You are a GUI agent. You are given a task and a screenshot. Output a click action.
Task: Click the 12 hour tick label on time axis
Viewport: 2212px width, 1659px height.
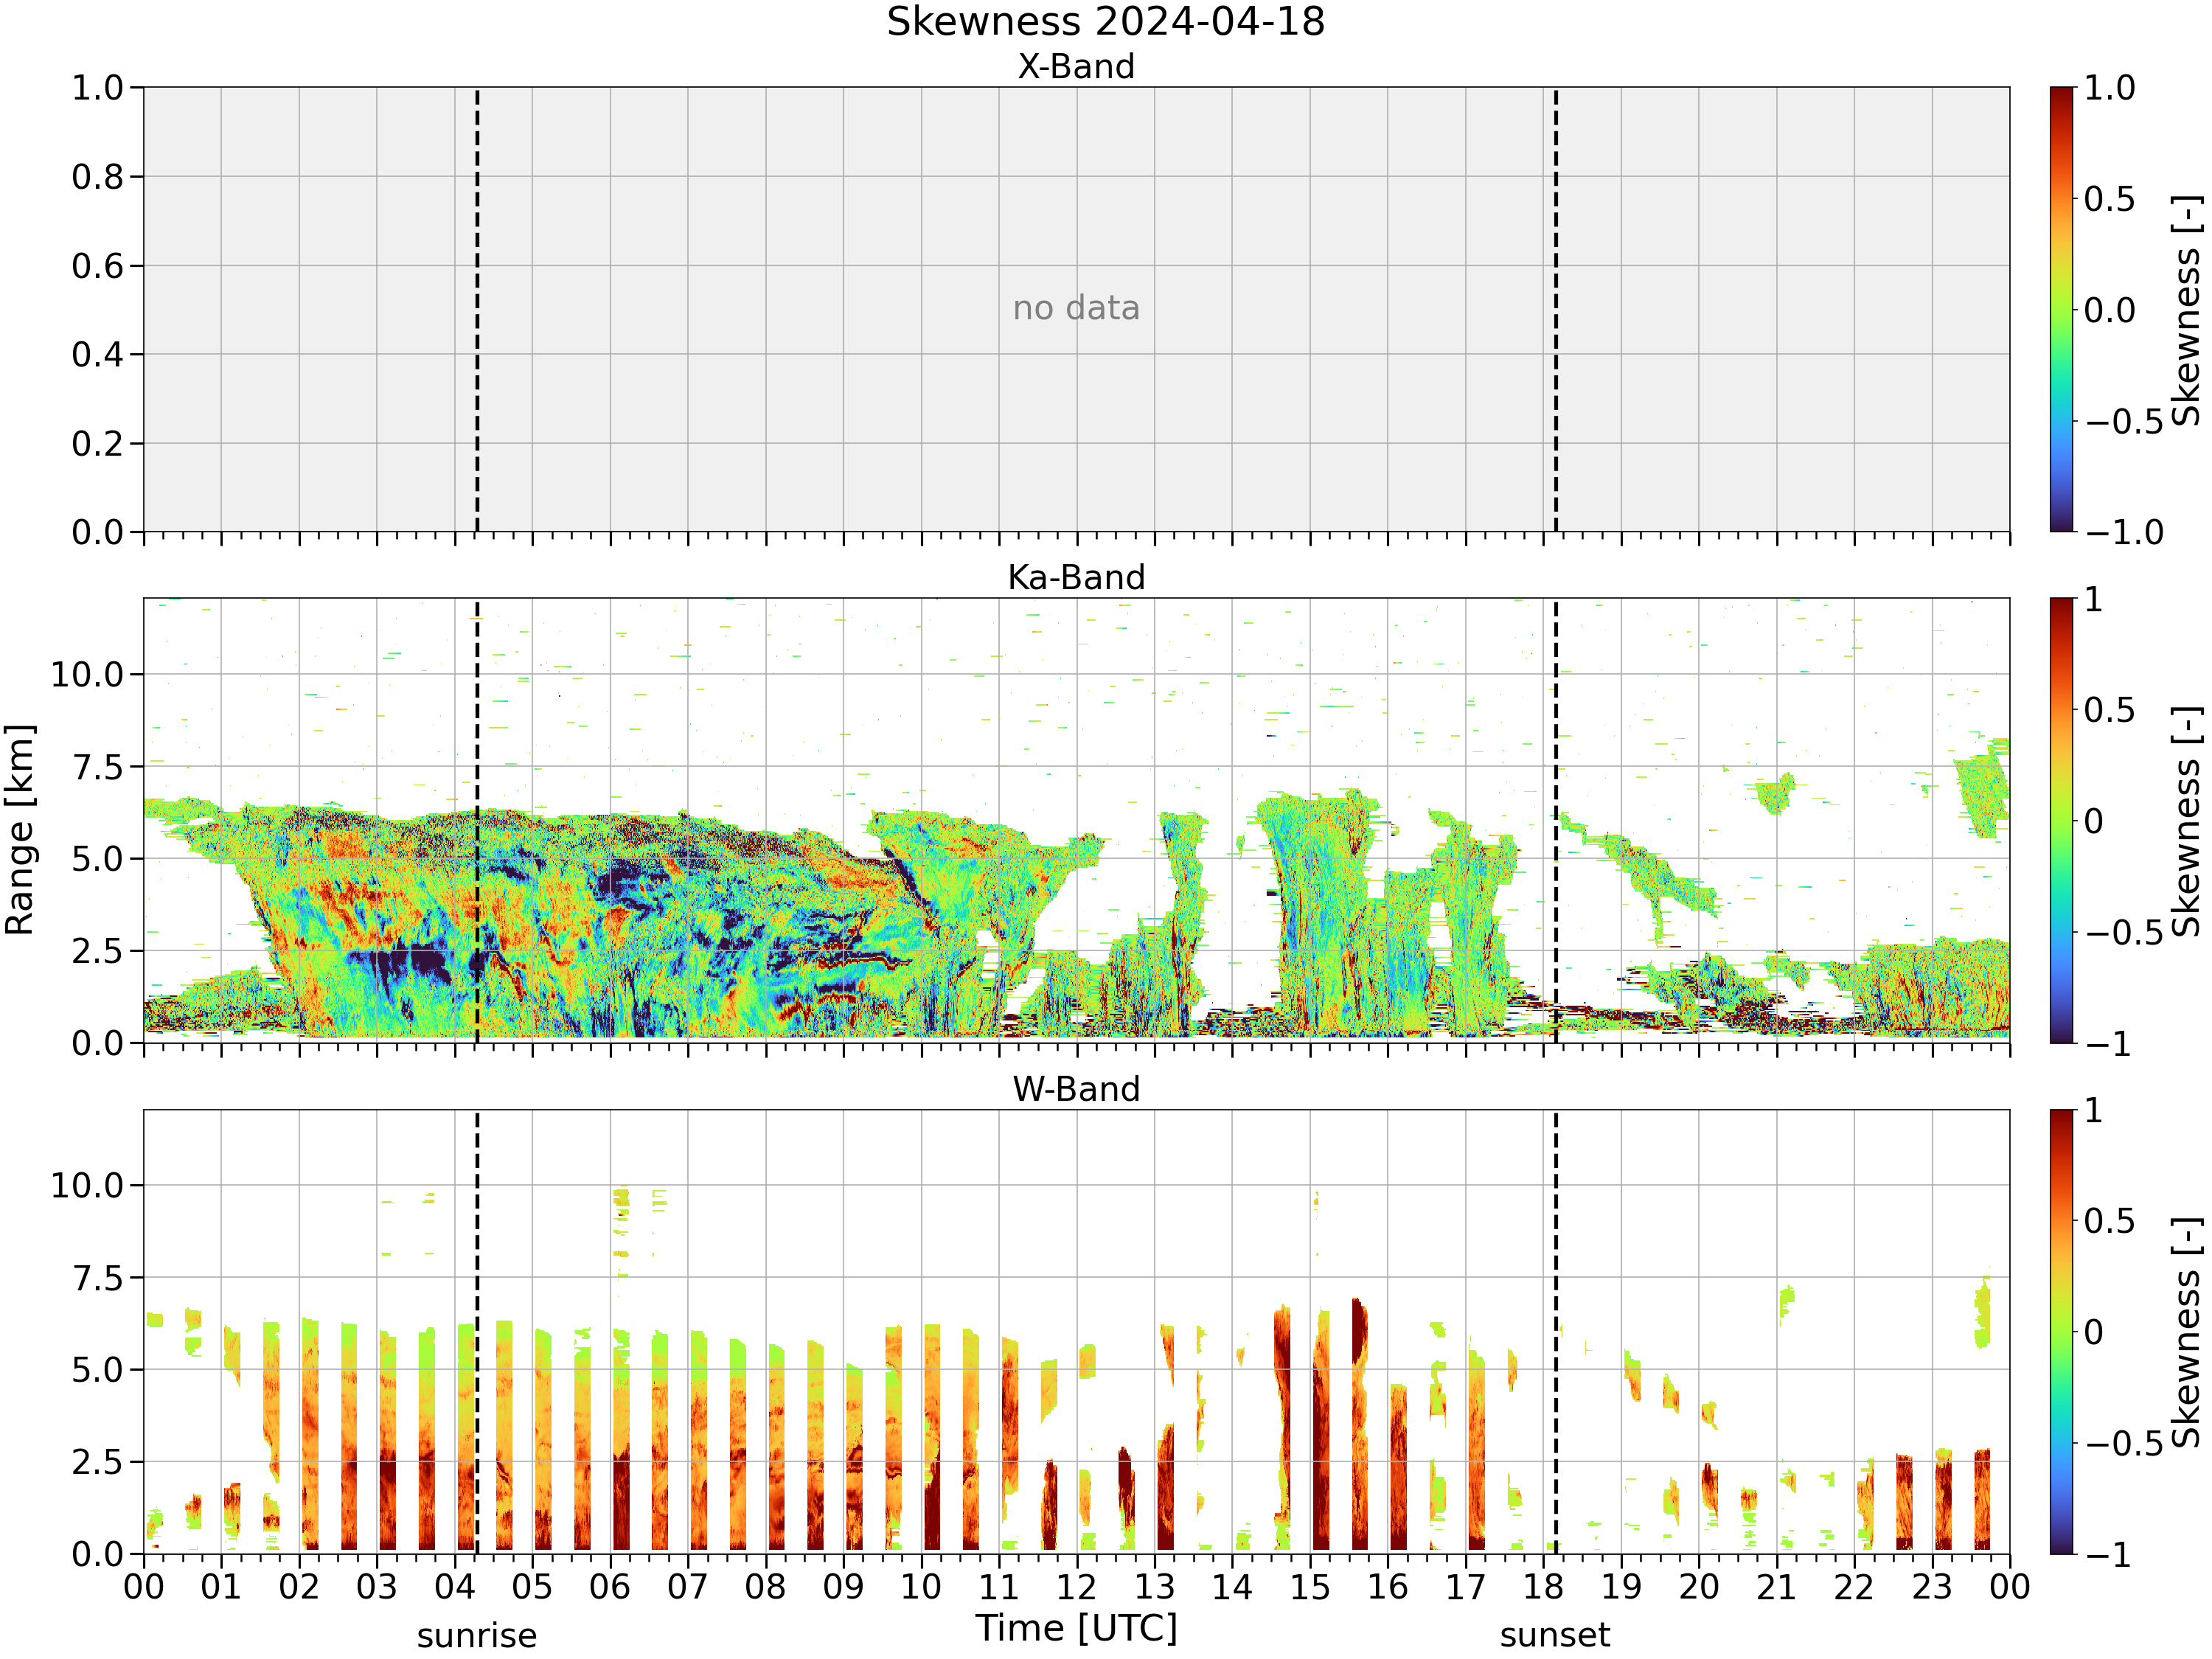1077,1587
